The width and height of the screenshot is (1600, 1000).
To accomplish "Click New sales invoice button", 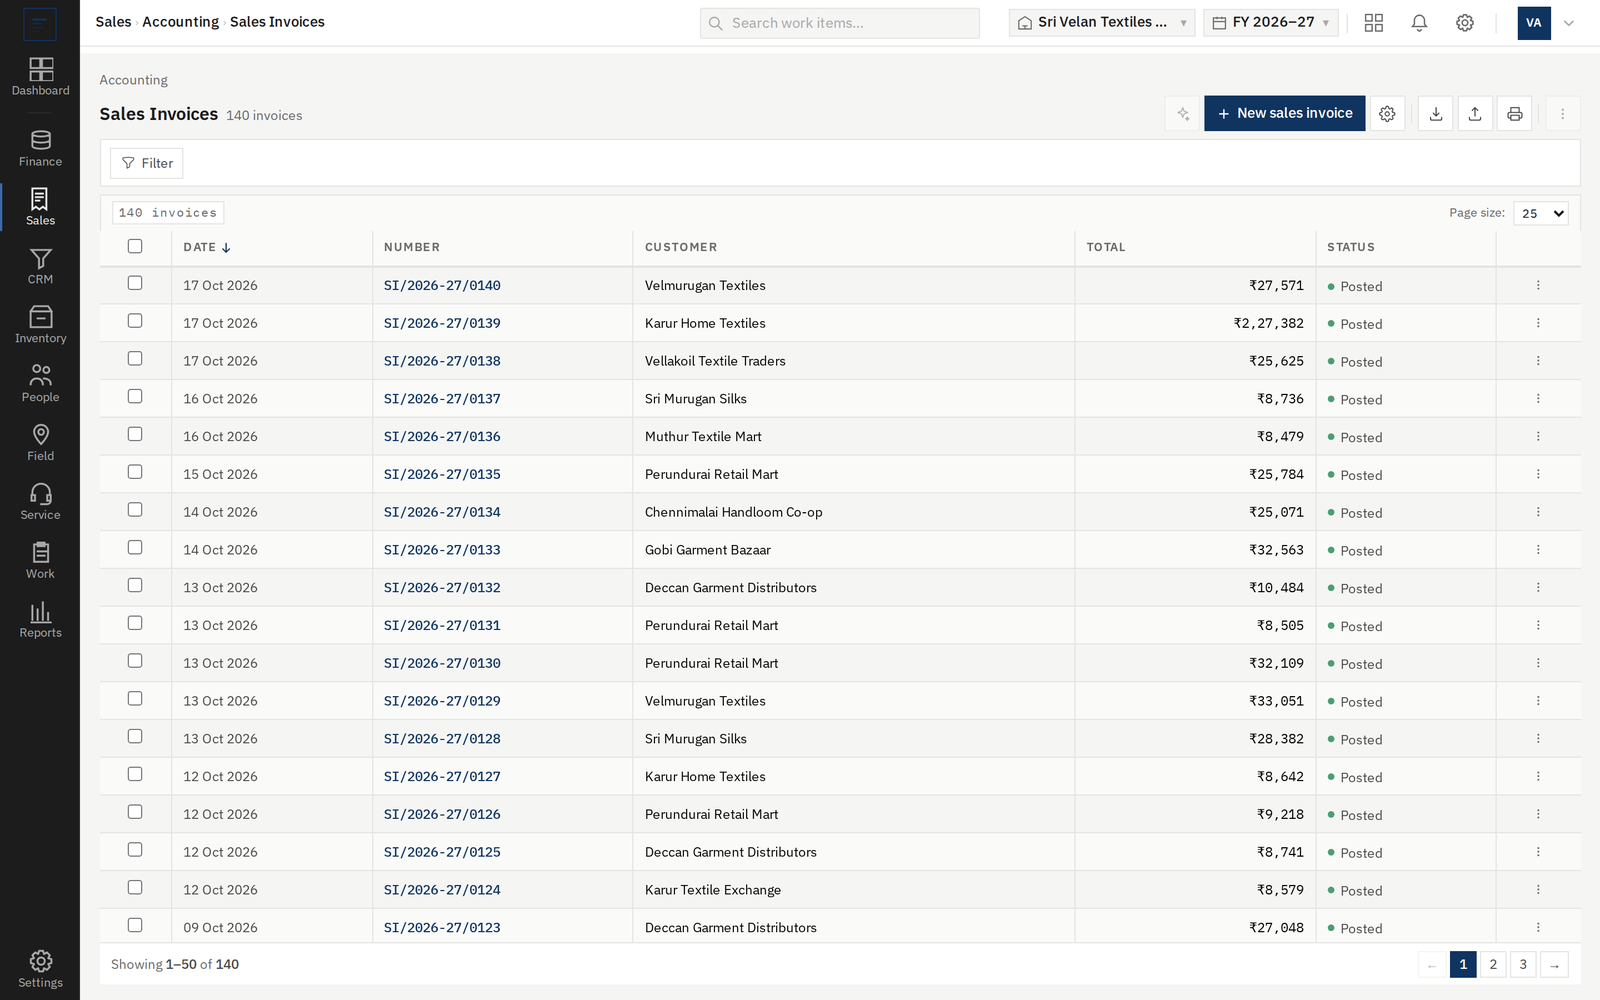I will 1284,114.
